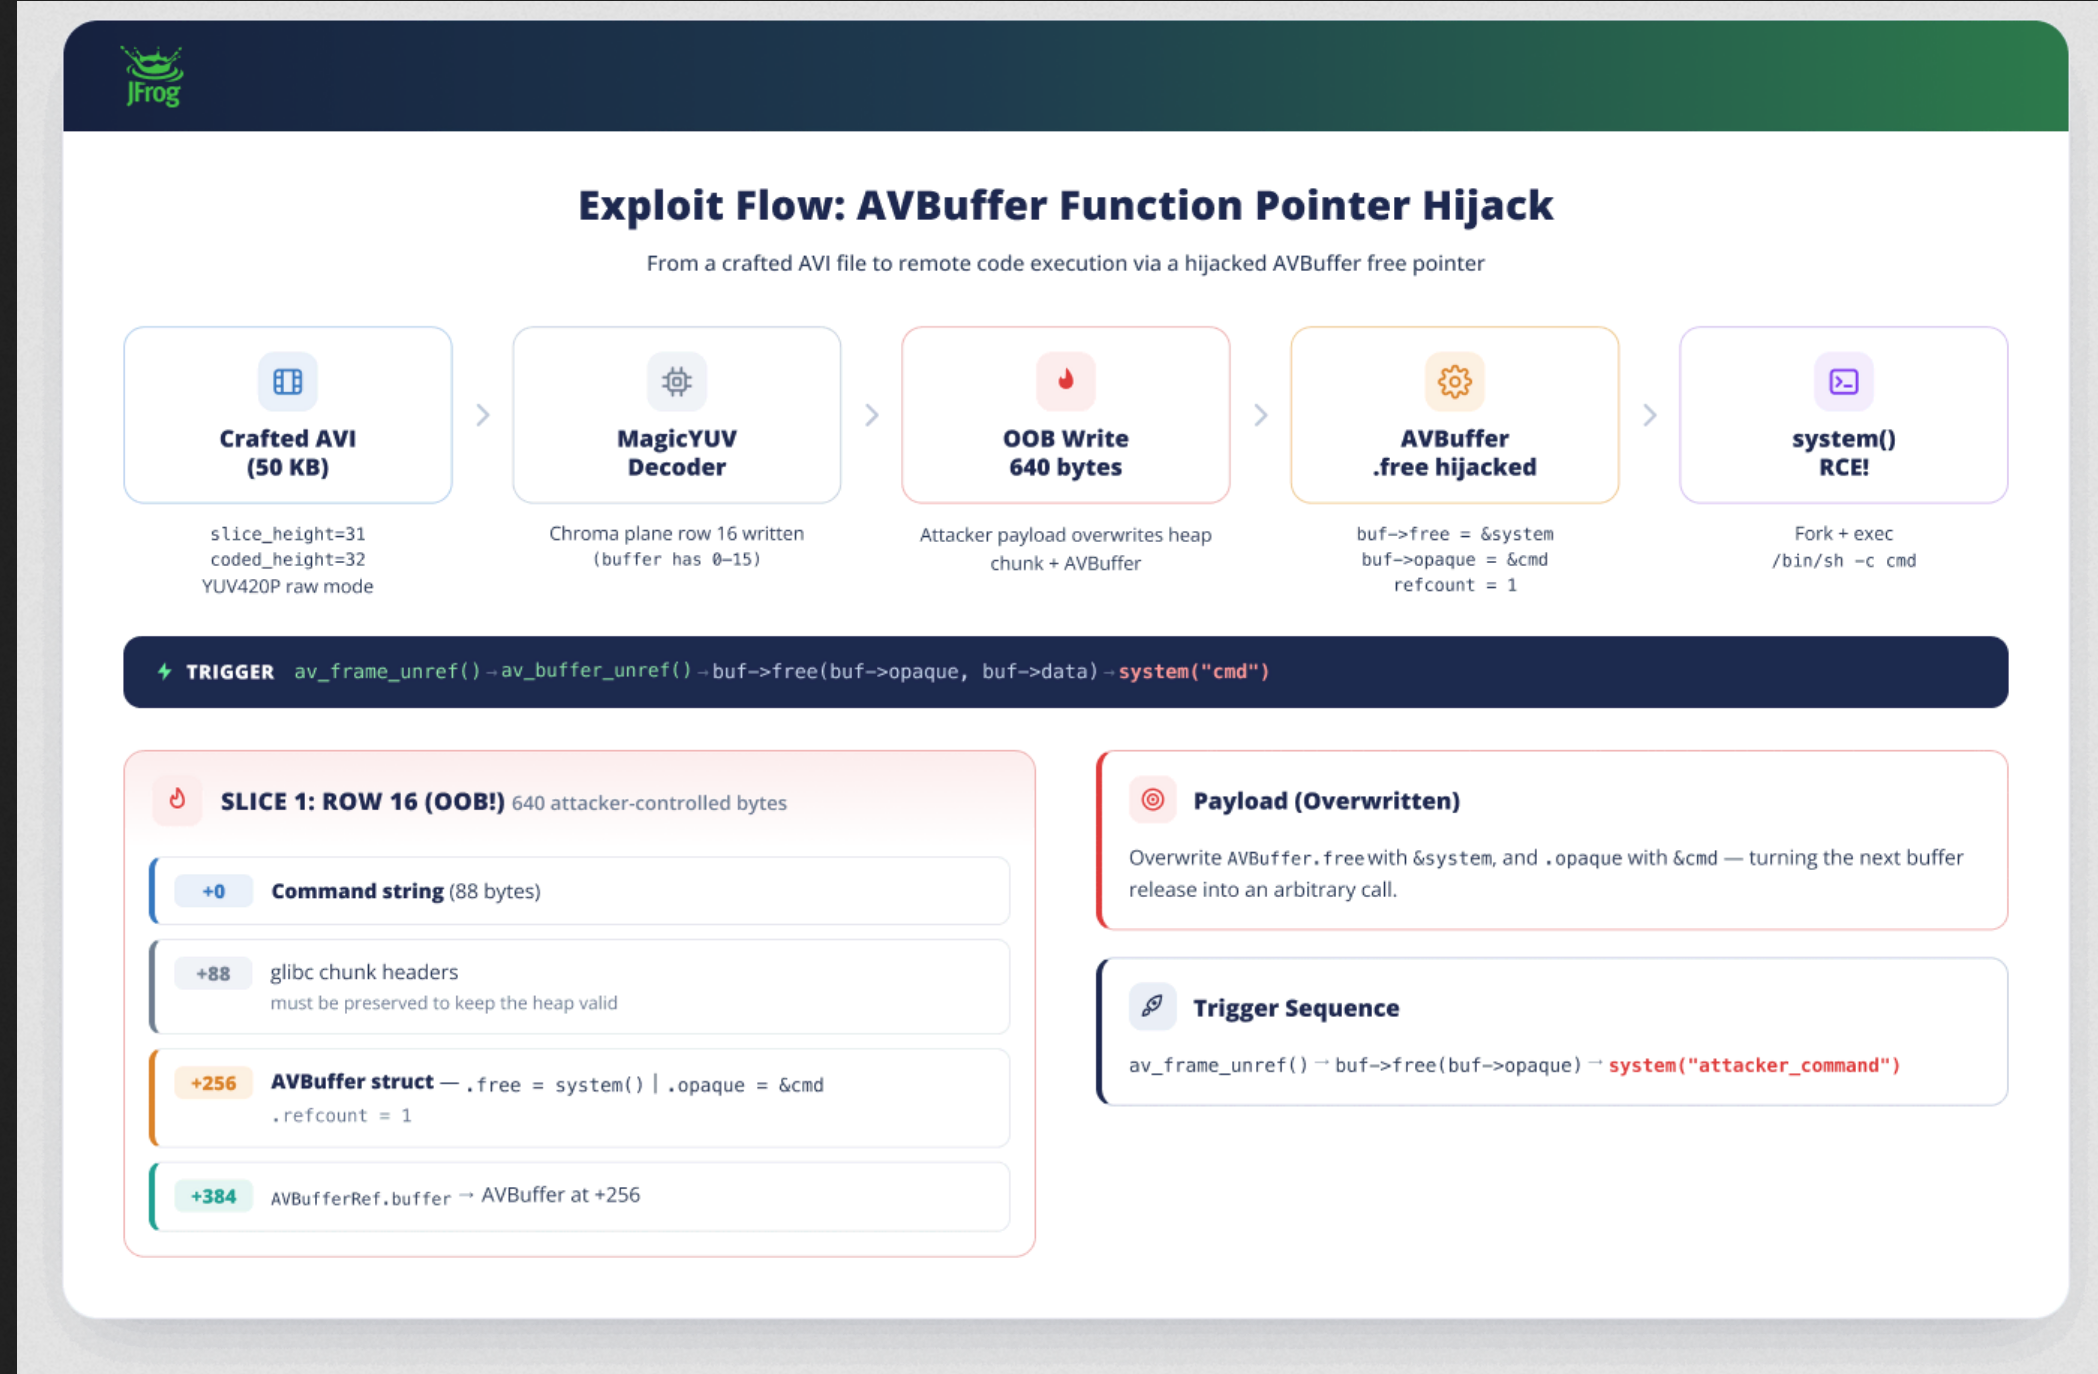Click the target icon beside Payload (Overwritten)
Image resolution: width=2098 pixels, height=1374 pixels.
click(1153, 800)
